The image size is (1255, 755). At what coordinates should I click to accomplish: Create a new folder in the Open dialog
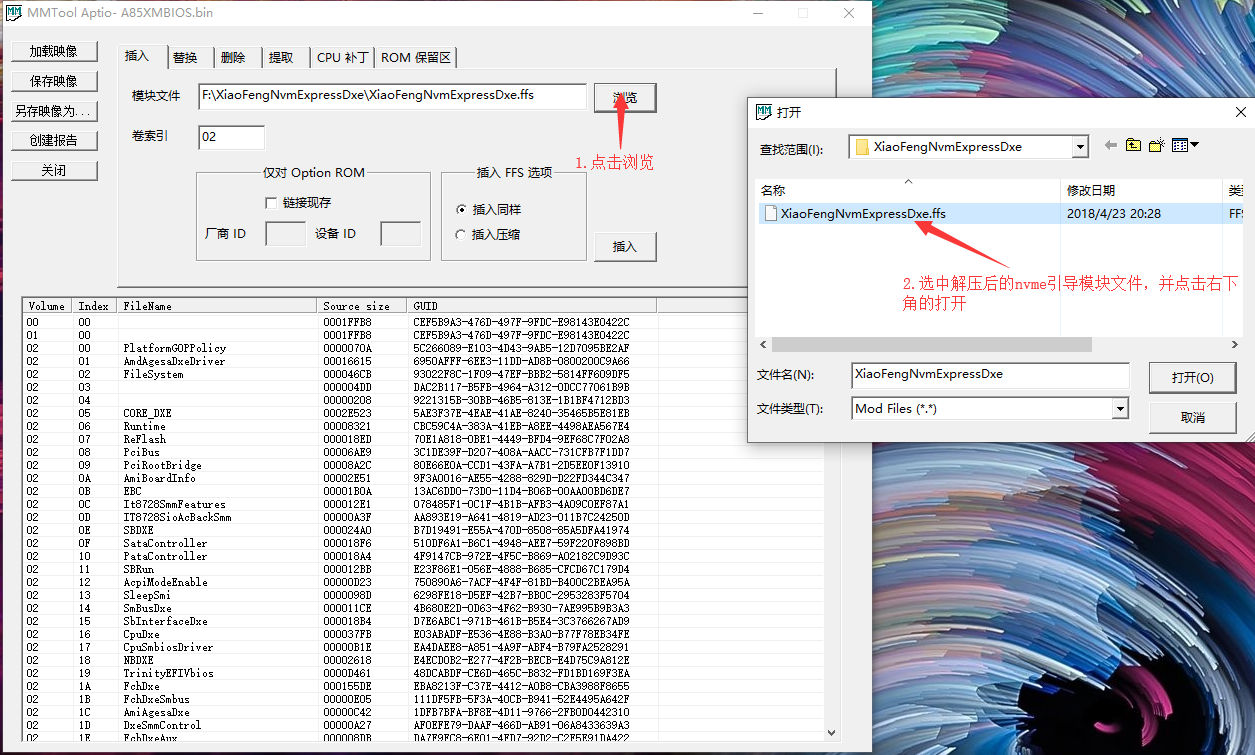[1156, 144]
